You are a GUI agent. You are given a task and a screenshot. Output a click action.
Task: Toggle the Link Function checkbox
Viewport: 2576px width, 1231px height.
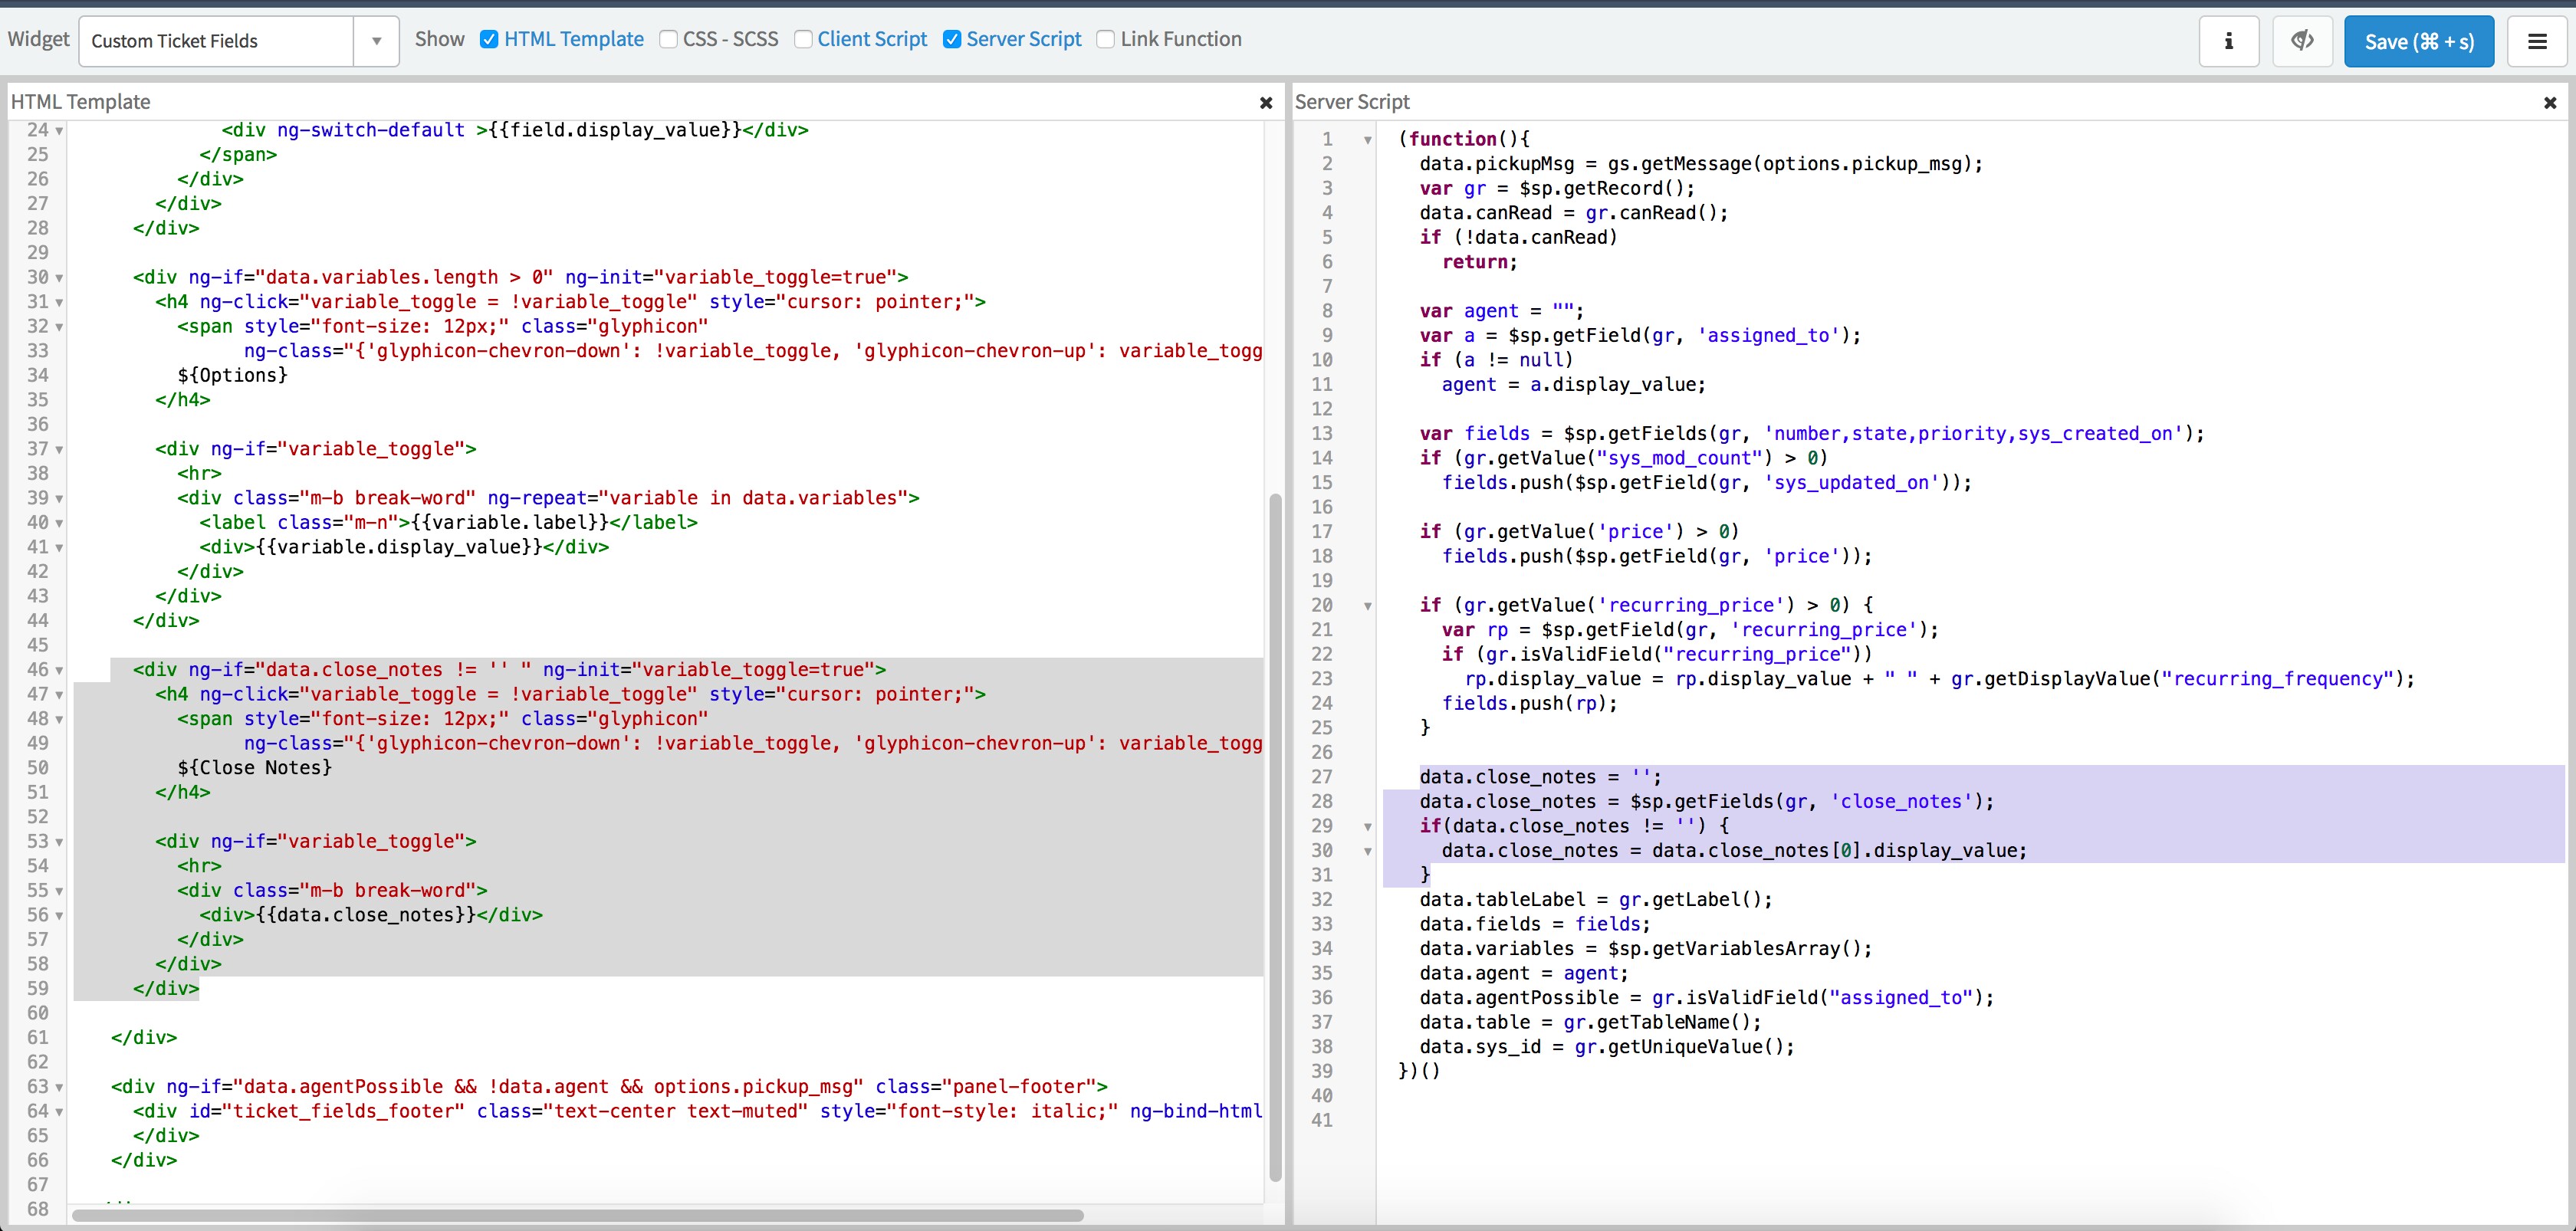pos(1105,39)
